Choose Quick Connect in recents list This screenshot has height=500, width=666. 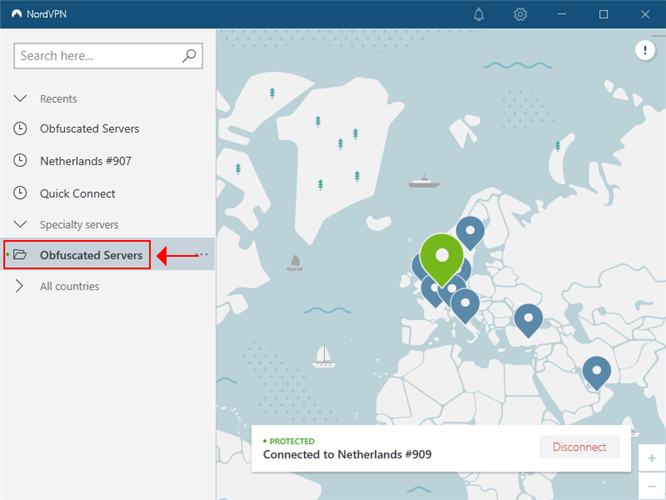point(77,194)
